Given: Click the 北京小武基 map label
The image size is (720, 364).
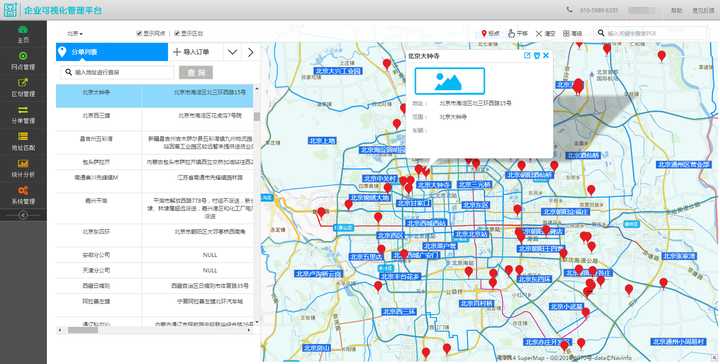Looking at the screenshot, I should tap(566, 307).
